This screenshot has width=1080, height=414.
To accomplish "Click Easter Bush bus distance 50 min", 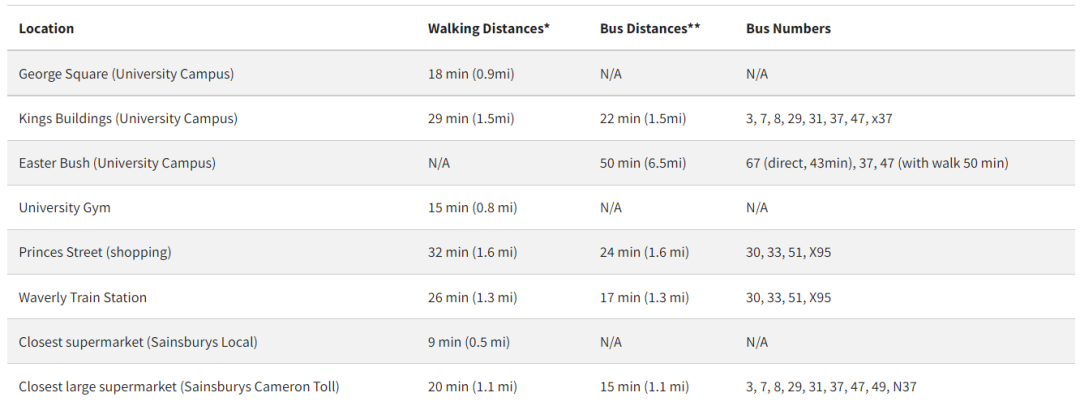I will click(x=642, y=163).
